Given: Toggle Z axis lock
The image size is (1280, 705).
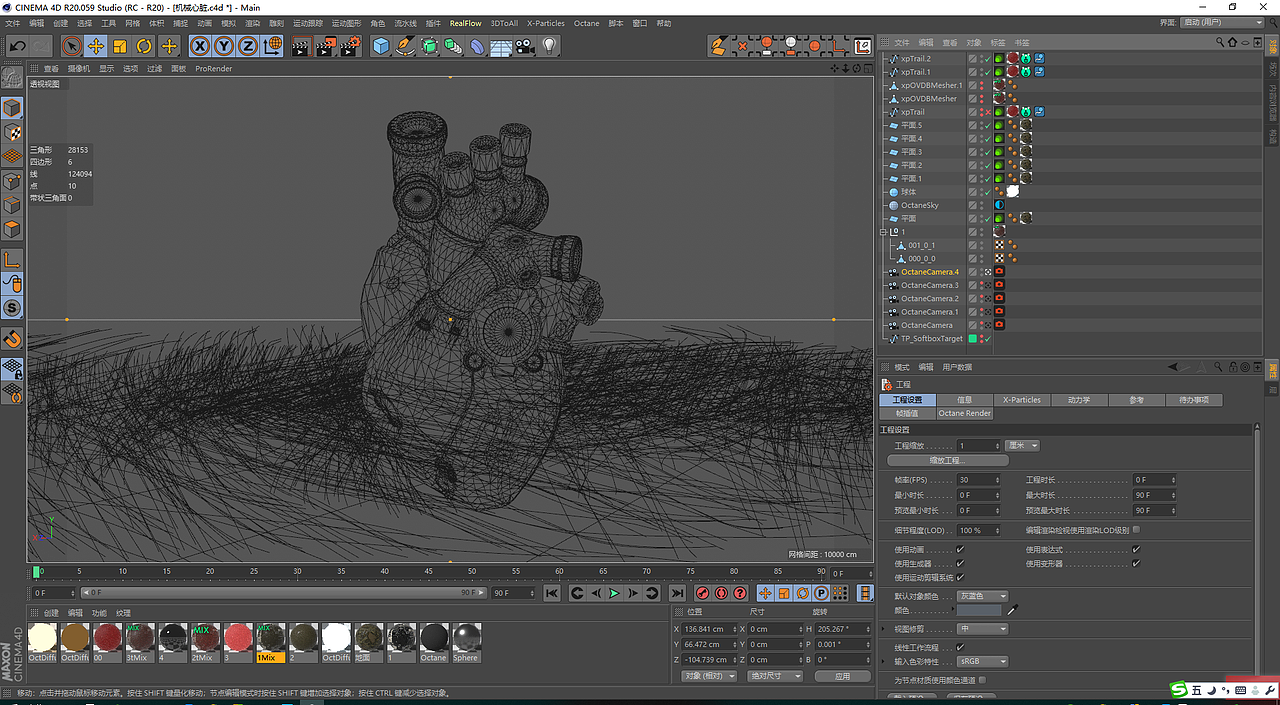Looking at the screenshot, I should pos(248,46).
